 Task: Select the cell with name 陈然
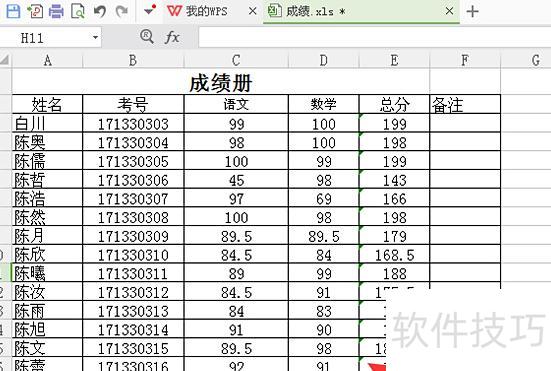coord(47,217)
